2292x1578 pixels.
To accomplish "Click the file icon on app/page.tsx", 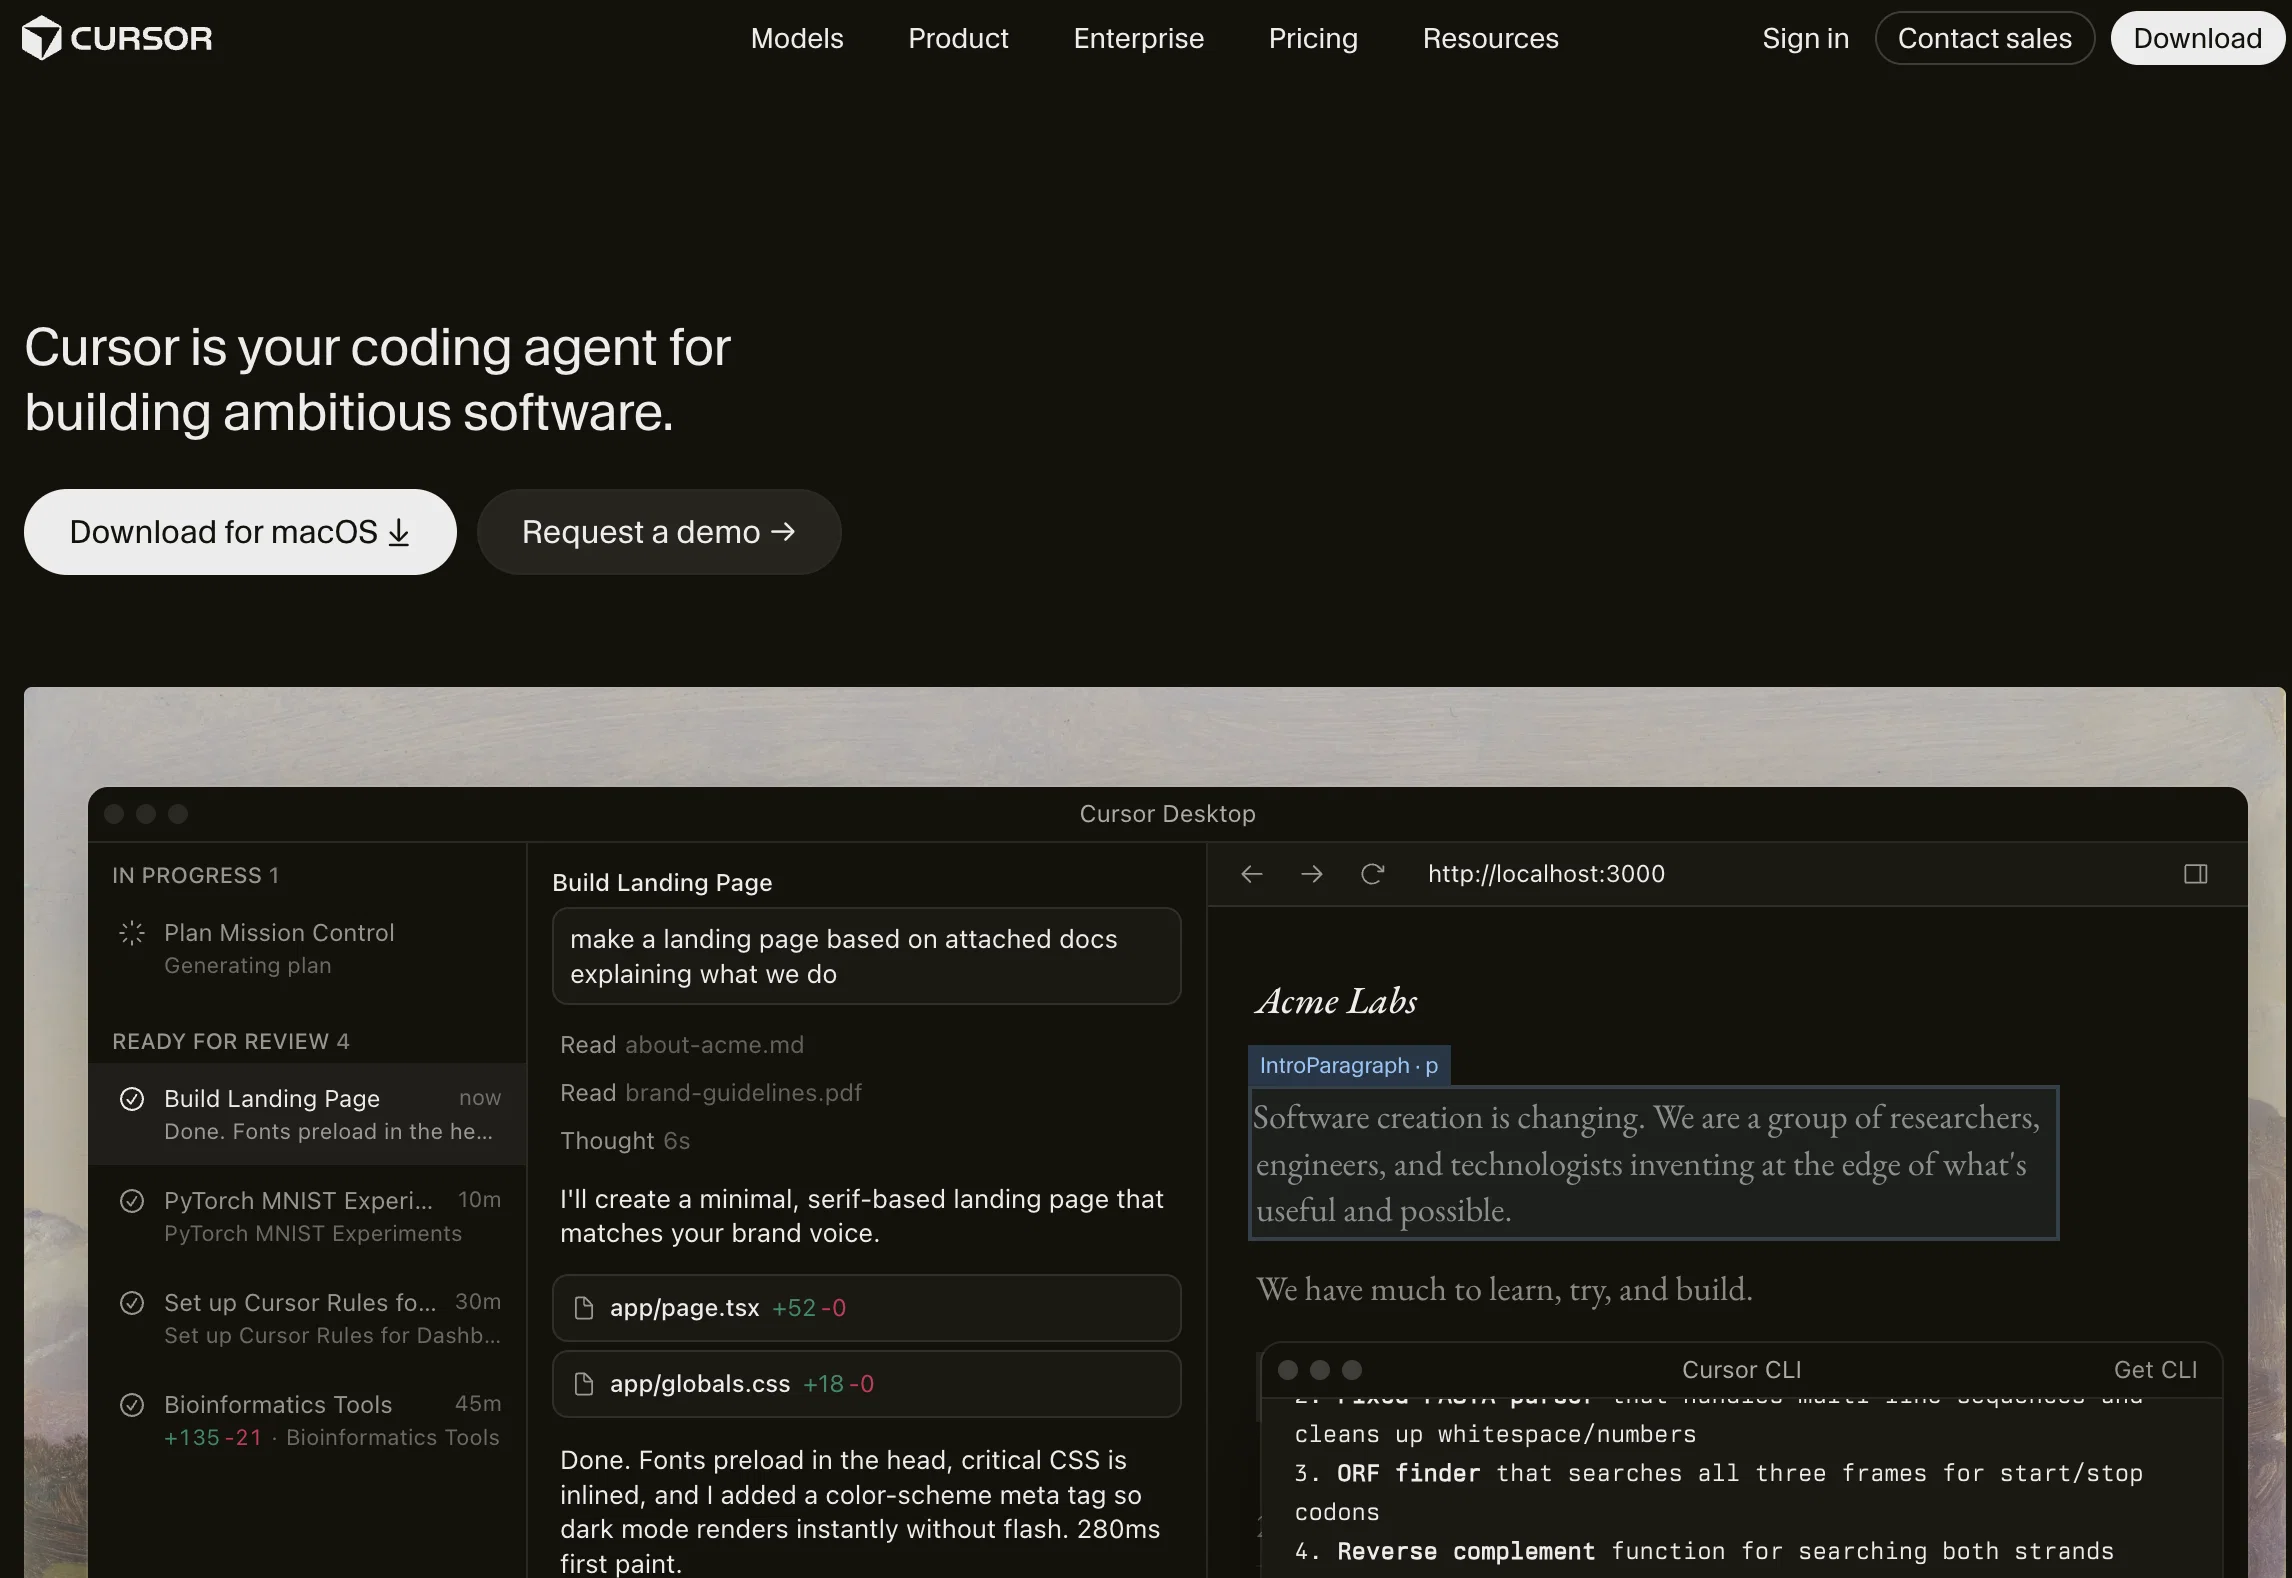I will (x=584, y=1308).
